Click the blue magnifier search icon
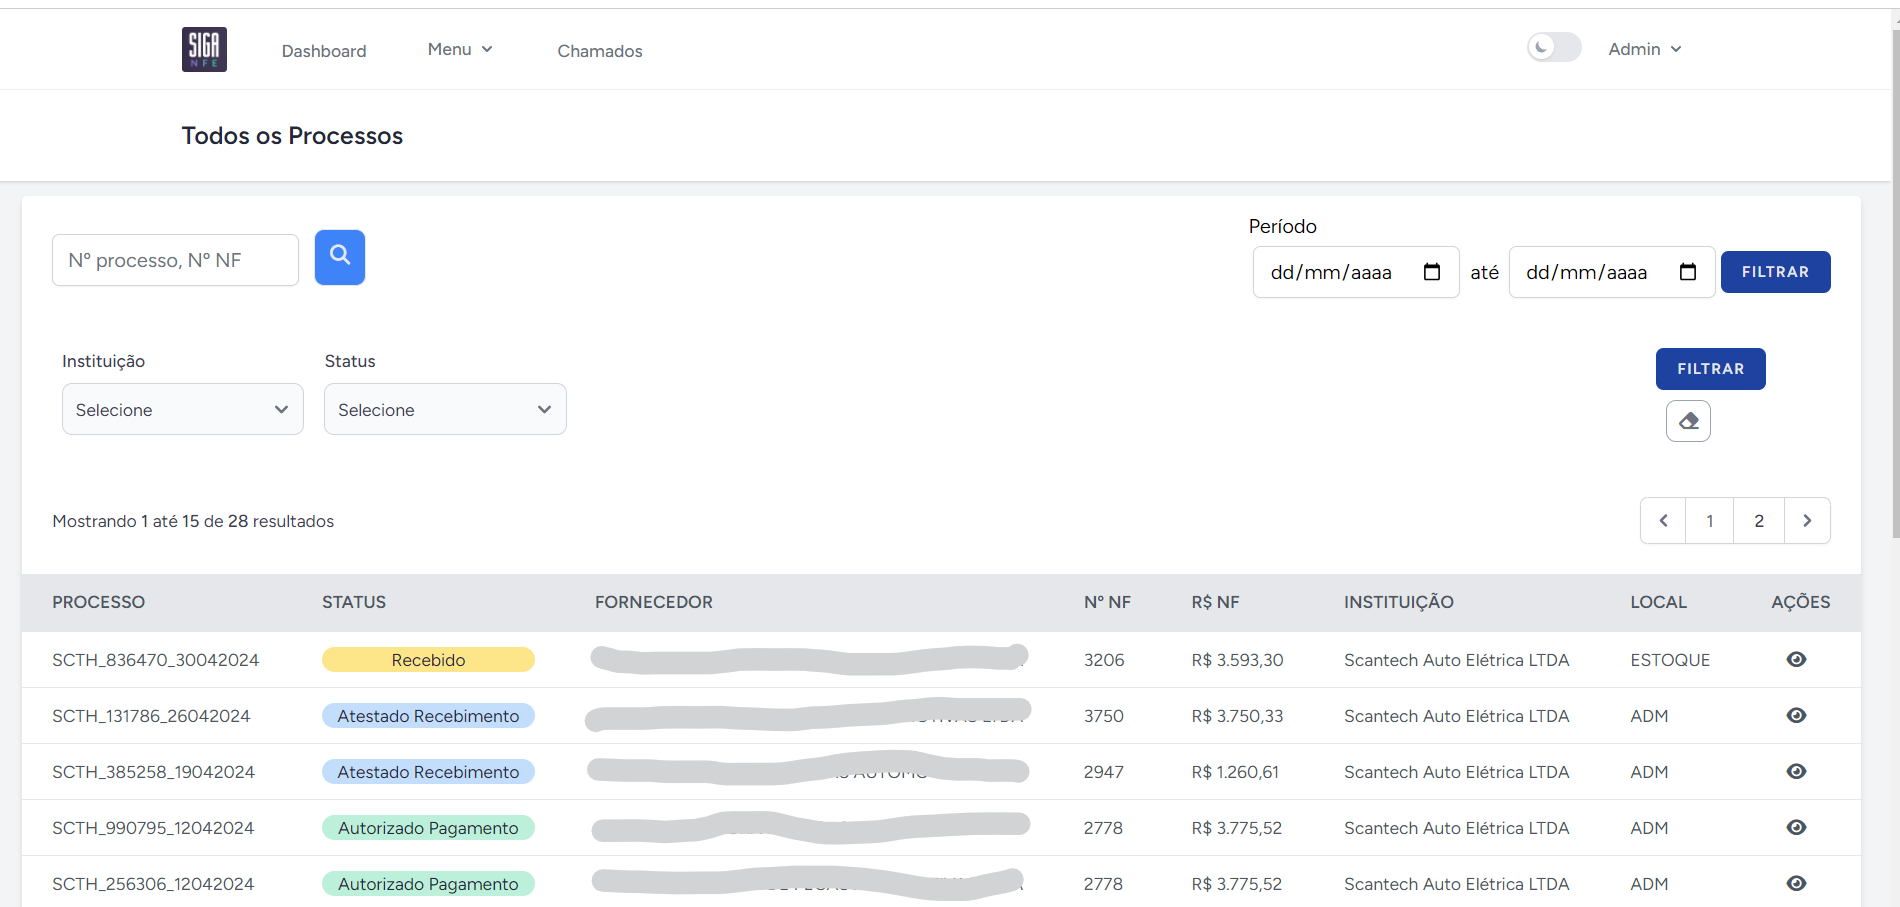This screenshot has height=907, width=1900. 340,257
